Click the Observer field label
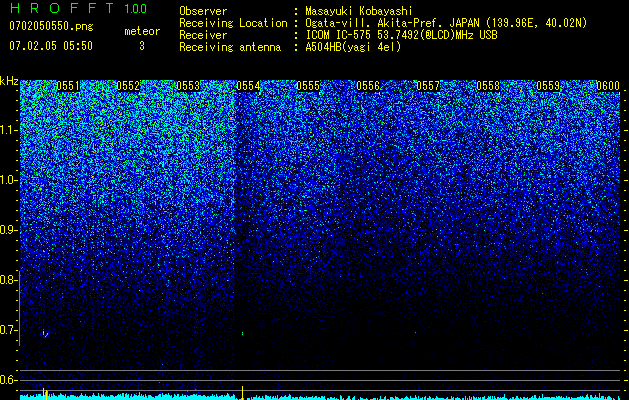 [x=203, y=11]
